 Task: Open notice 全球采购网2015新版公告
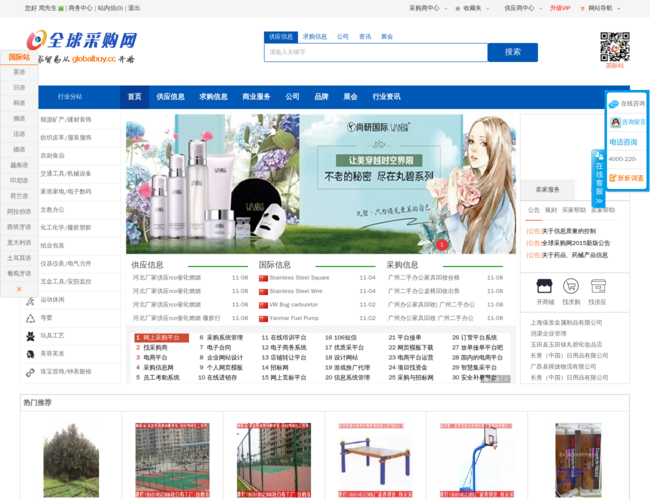click(x=575, y=243)
